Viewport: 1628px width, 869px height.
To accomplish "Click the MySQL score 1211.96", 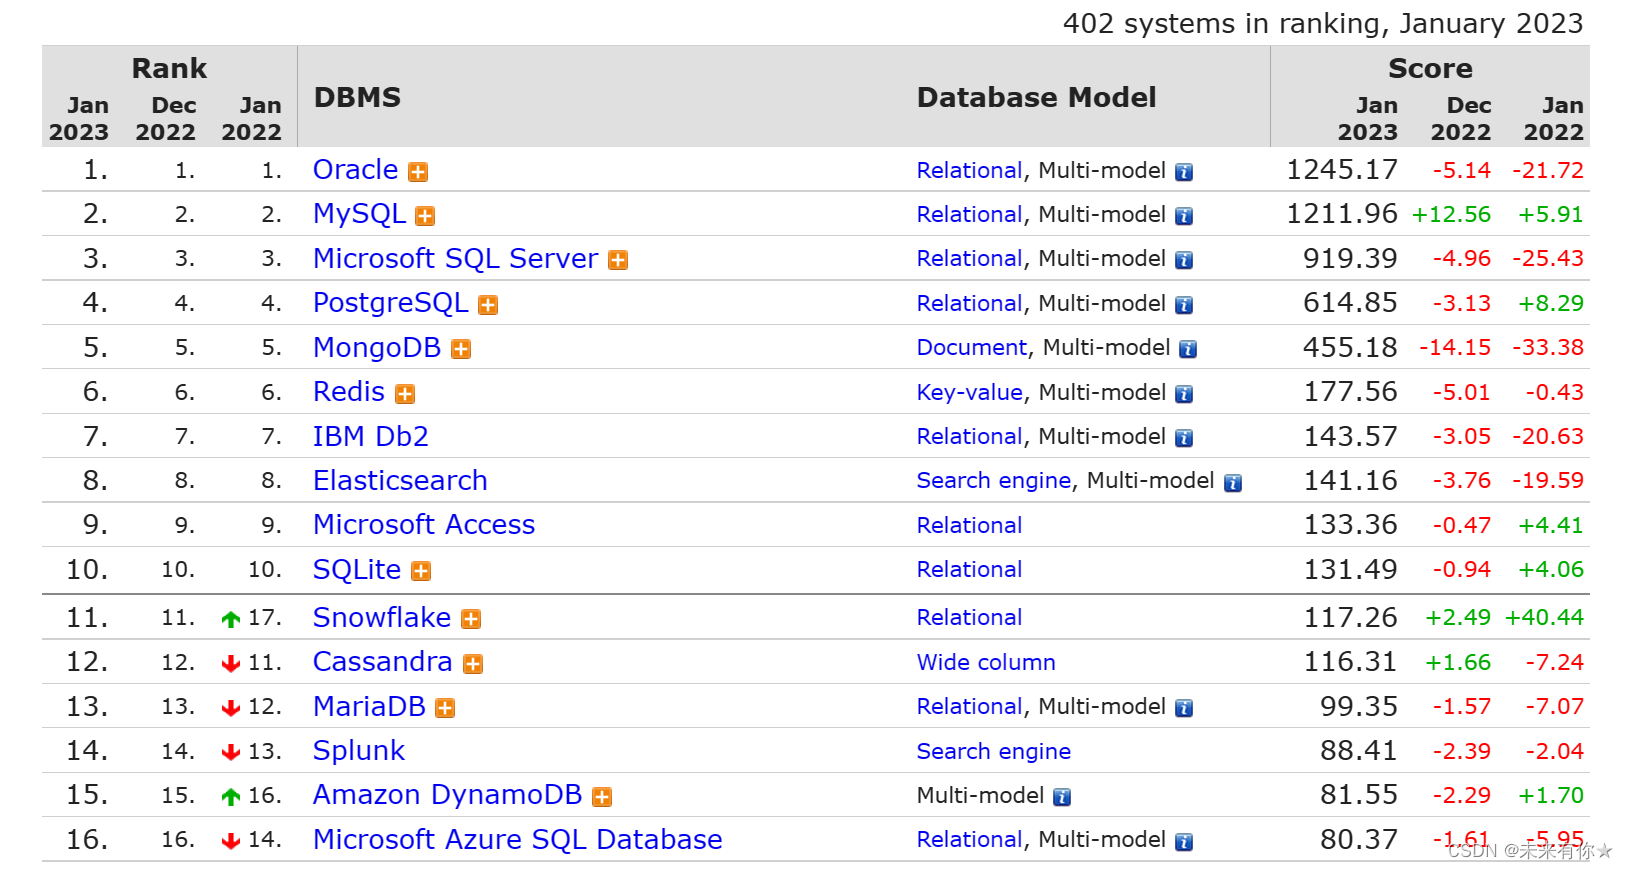I will (x=1342, y=214).
